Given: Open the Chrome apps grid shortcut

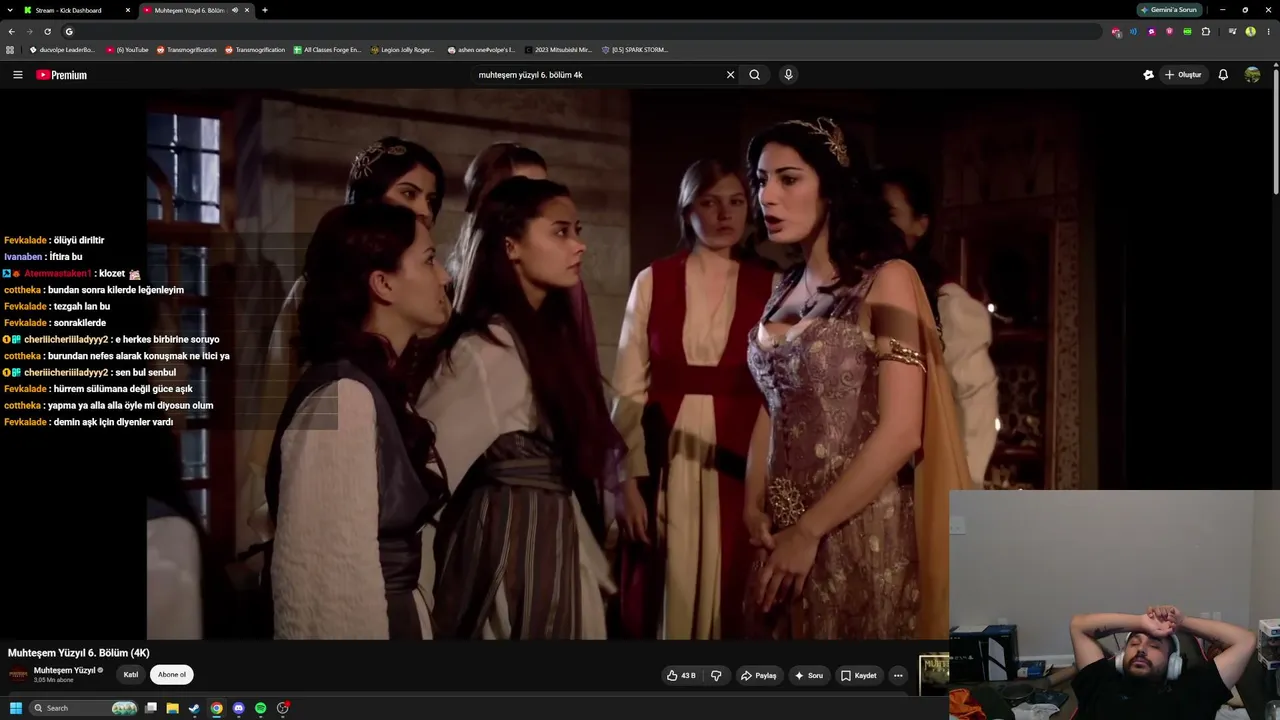Looking at the screenshot, I should click(10, 49).
